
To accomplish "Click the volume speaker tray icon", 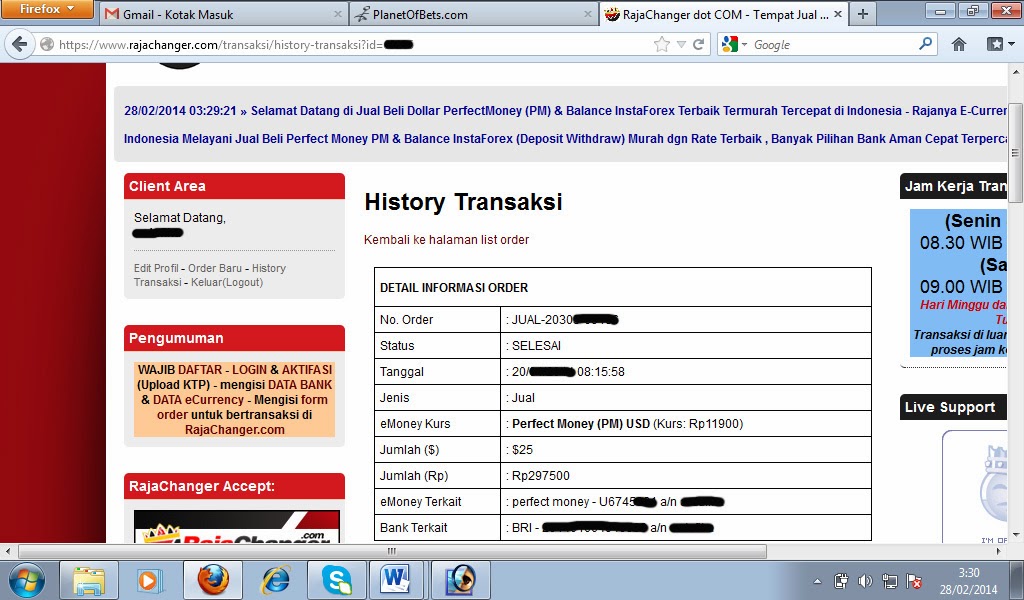I will click(x=865, y=581).
